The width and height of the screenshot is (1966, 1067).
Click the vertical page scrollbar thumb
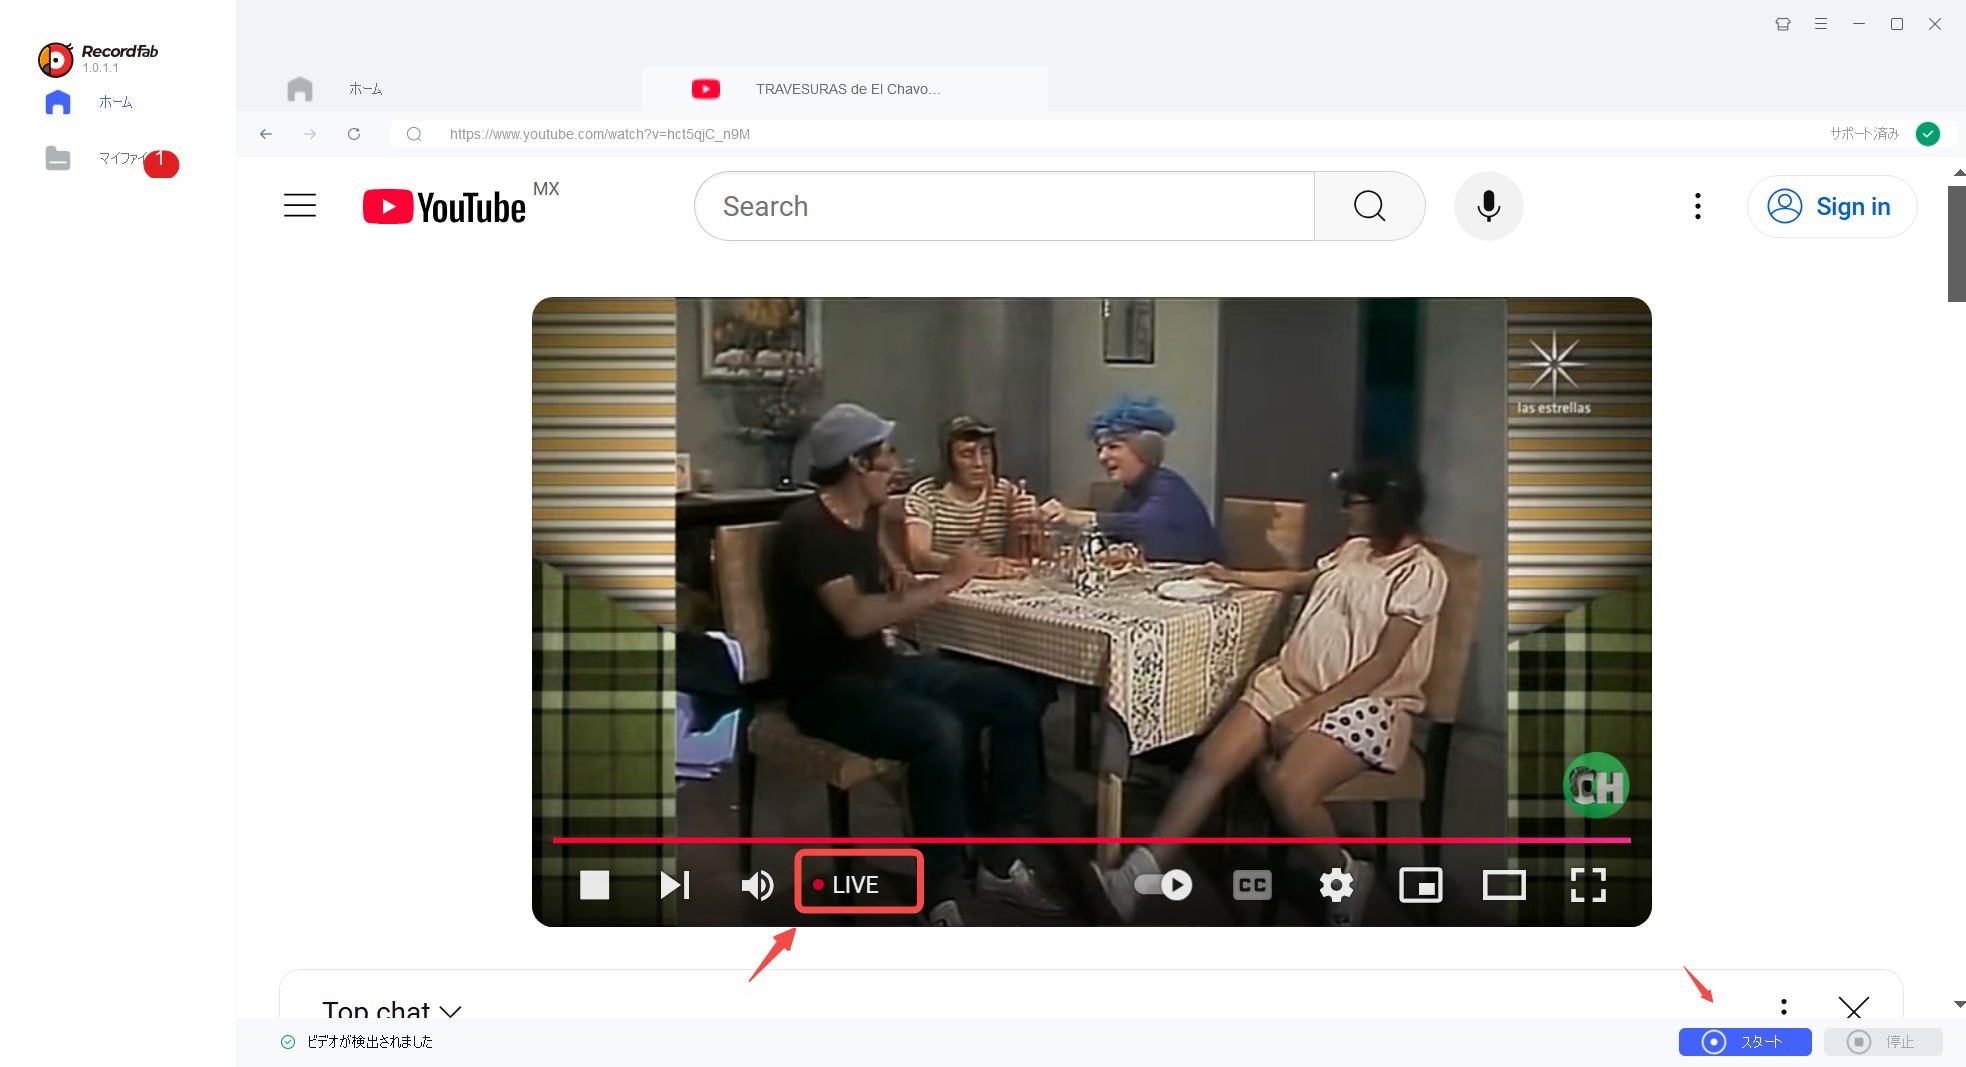pos(1957,243)
